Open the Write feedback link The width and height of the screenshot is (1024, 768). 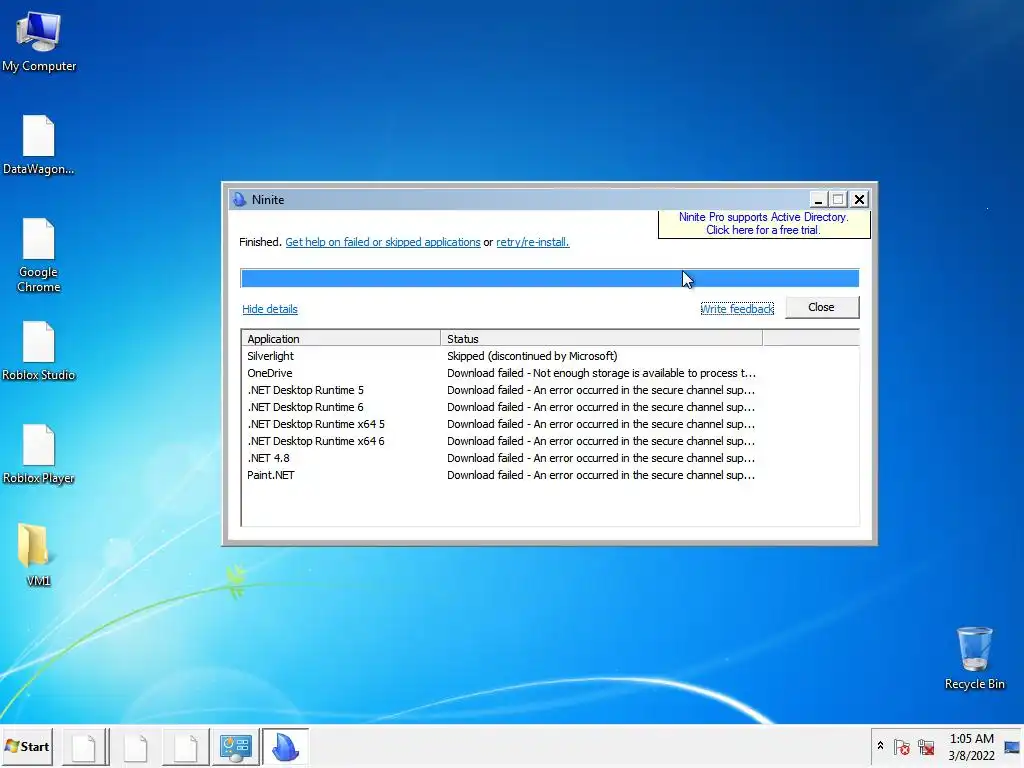pyautogui.click(x=737, y=309)
